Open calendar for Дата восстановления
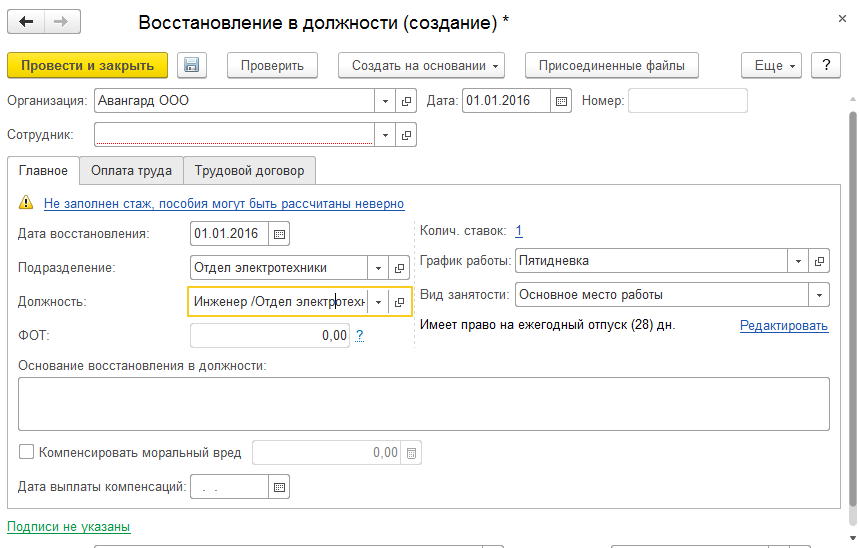 pyautogui.click(x=279, y=234)
